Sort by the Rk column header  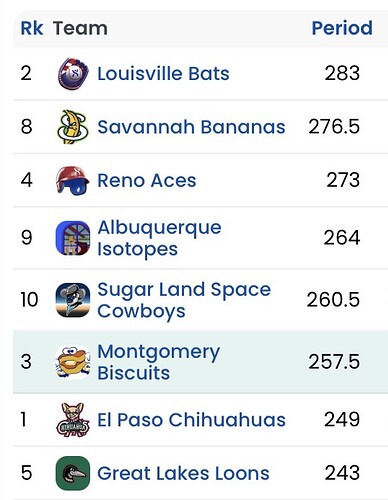[32, 28]
